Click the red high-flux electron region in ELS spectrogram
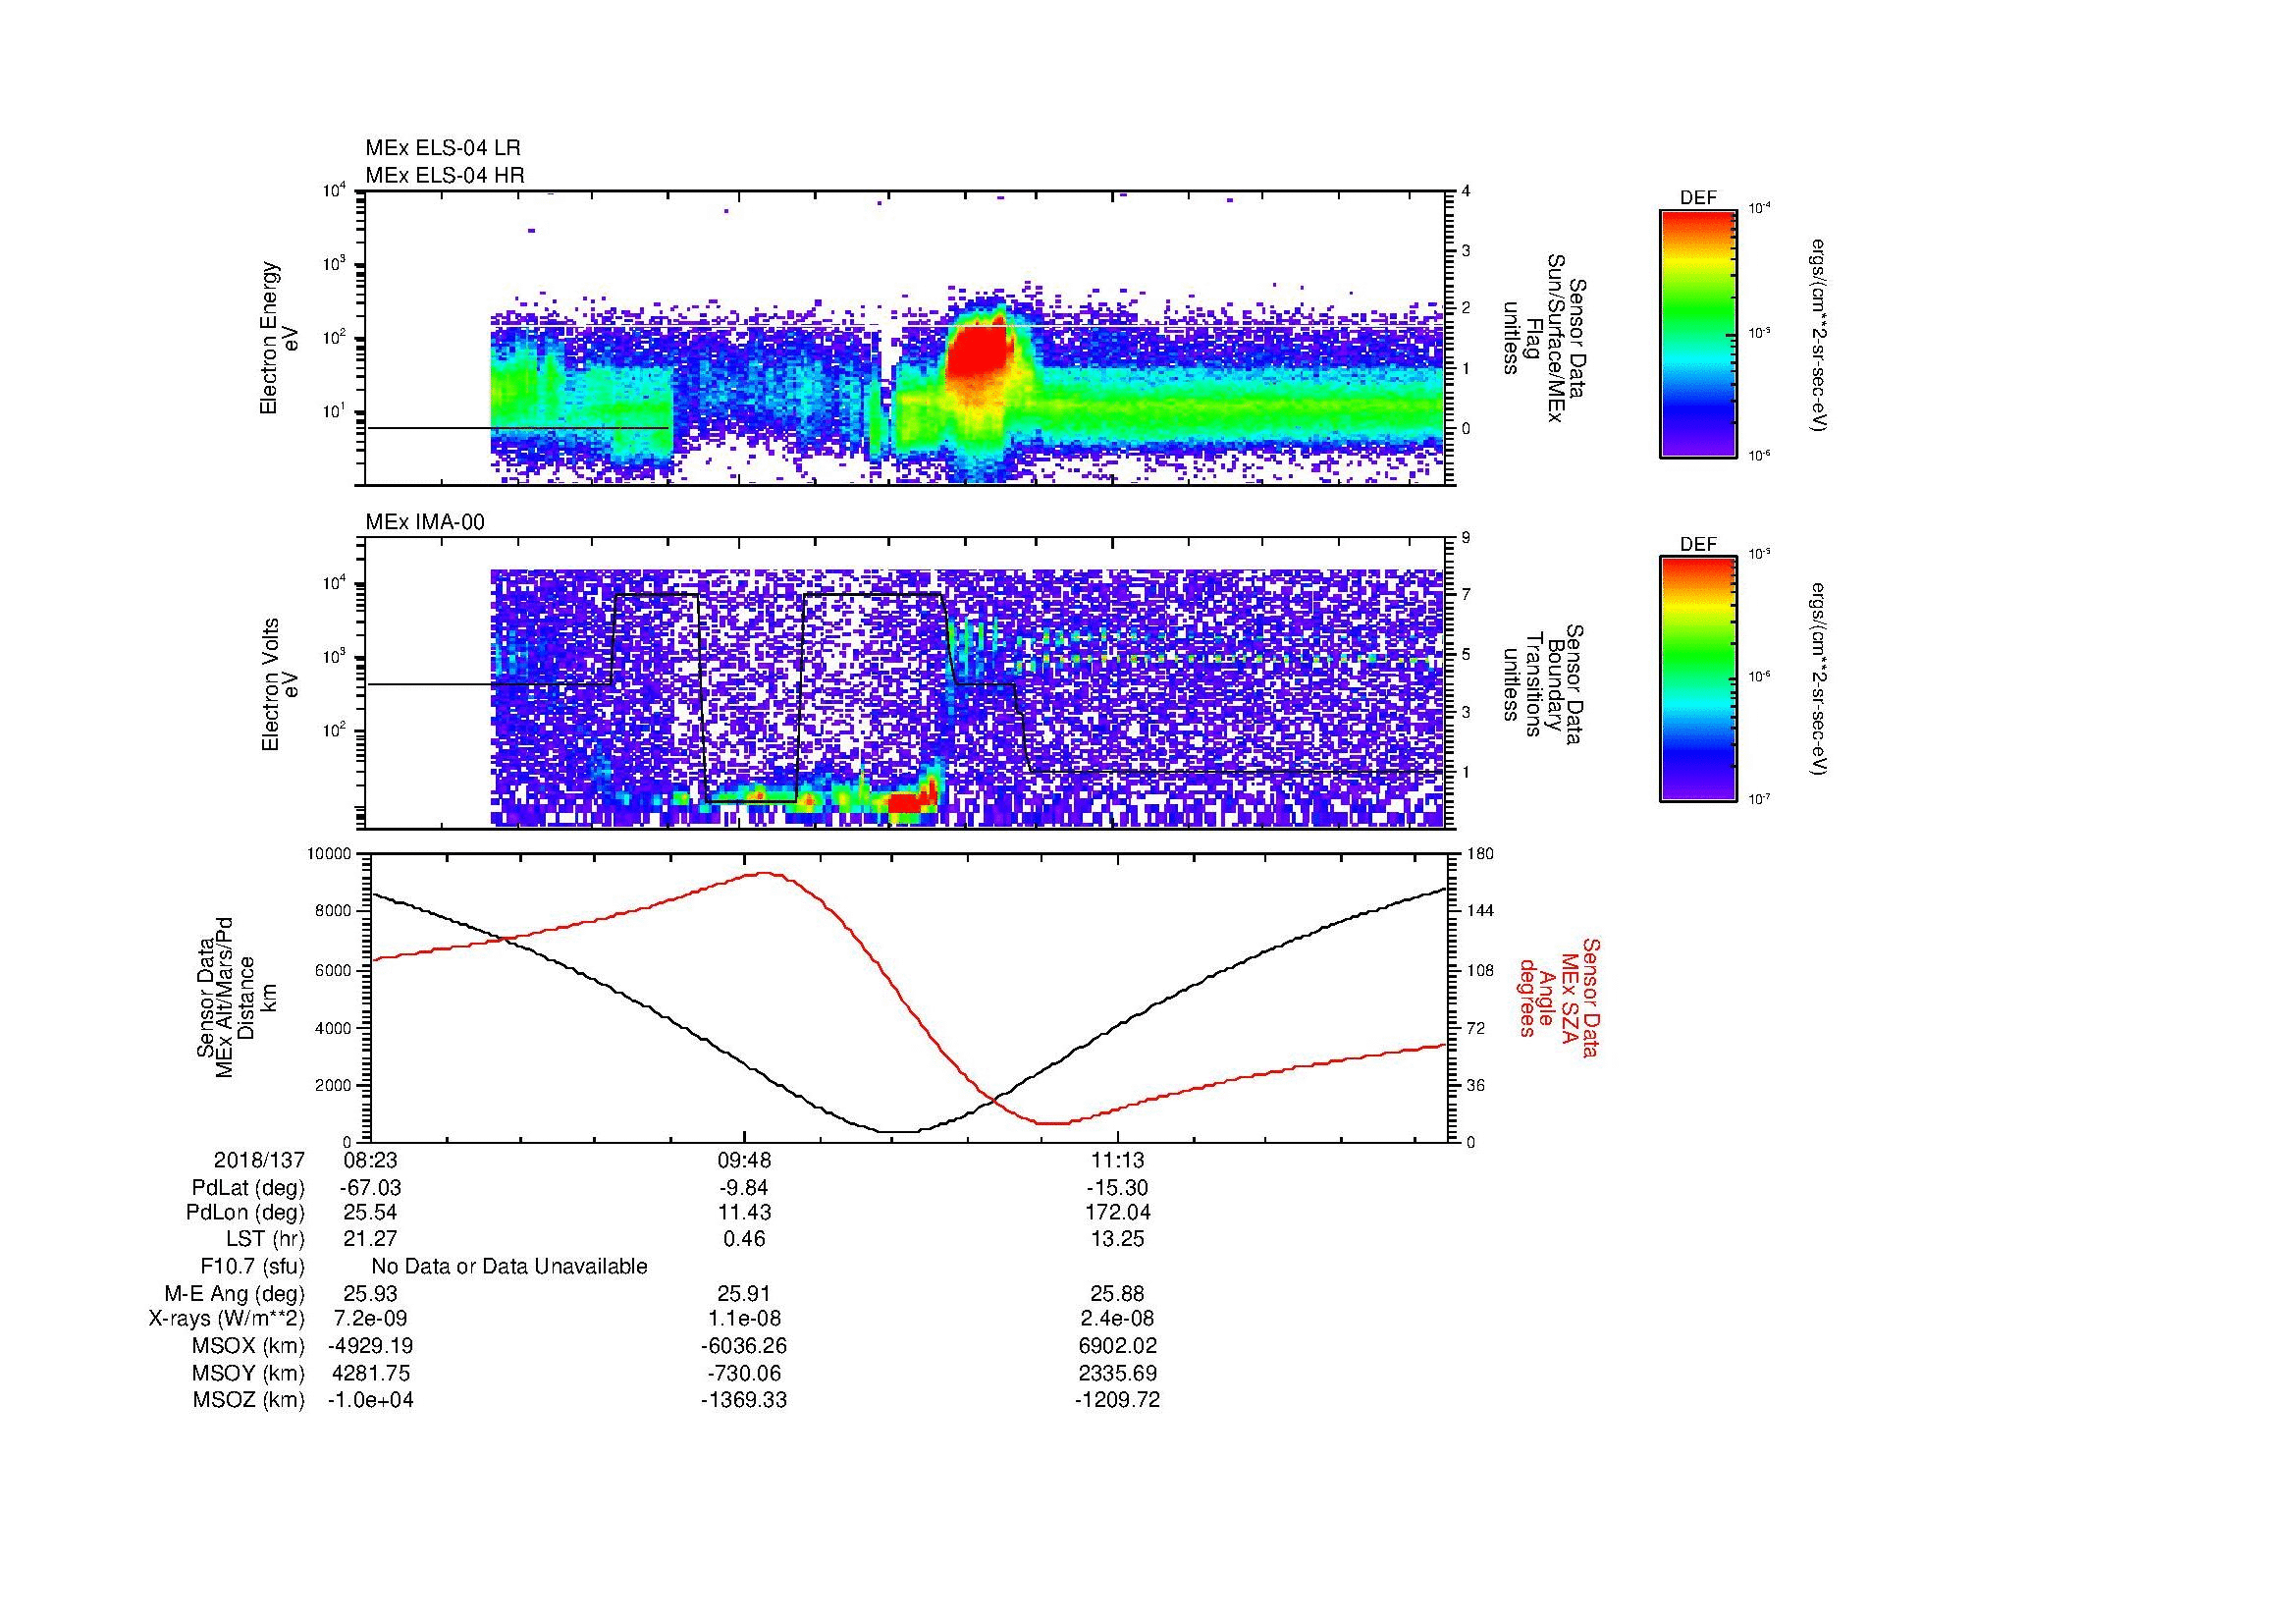 tap(980, 352)
